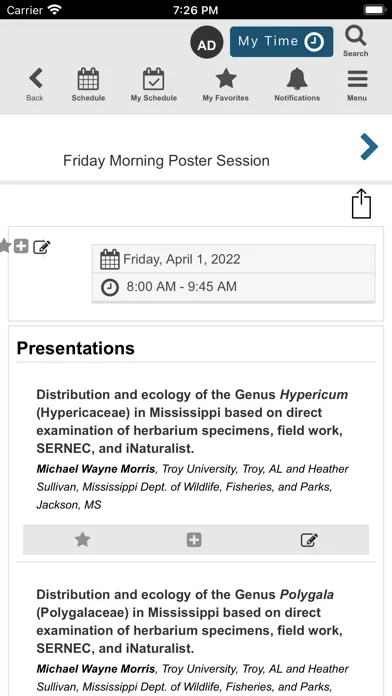Go to next session with blue chevron
392x696 pixels.
click(x=369, y=146)
